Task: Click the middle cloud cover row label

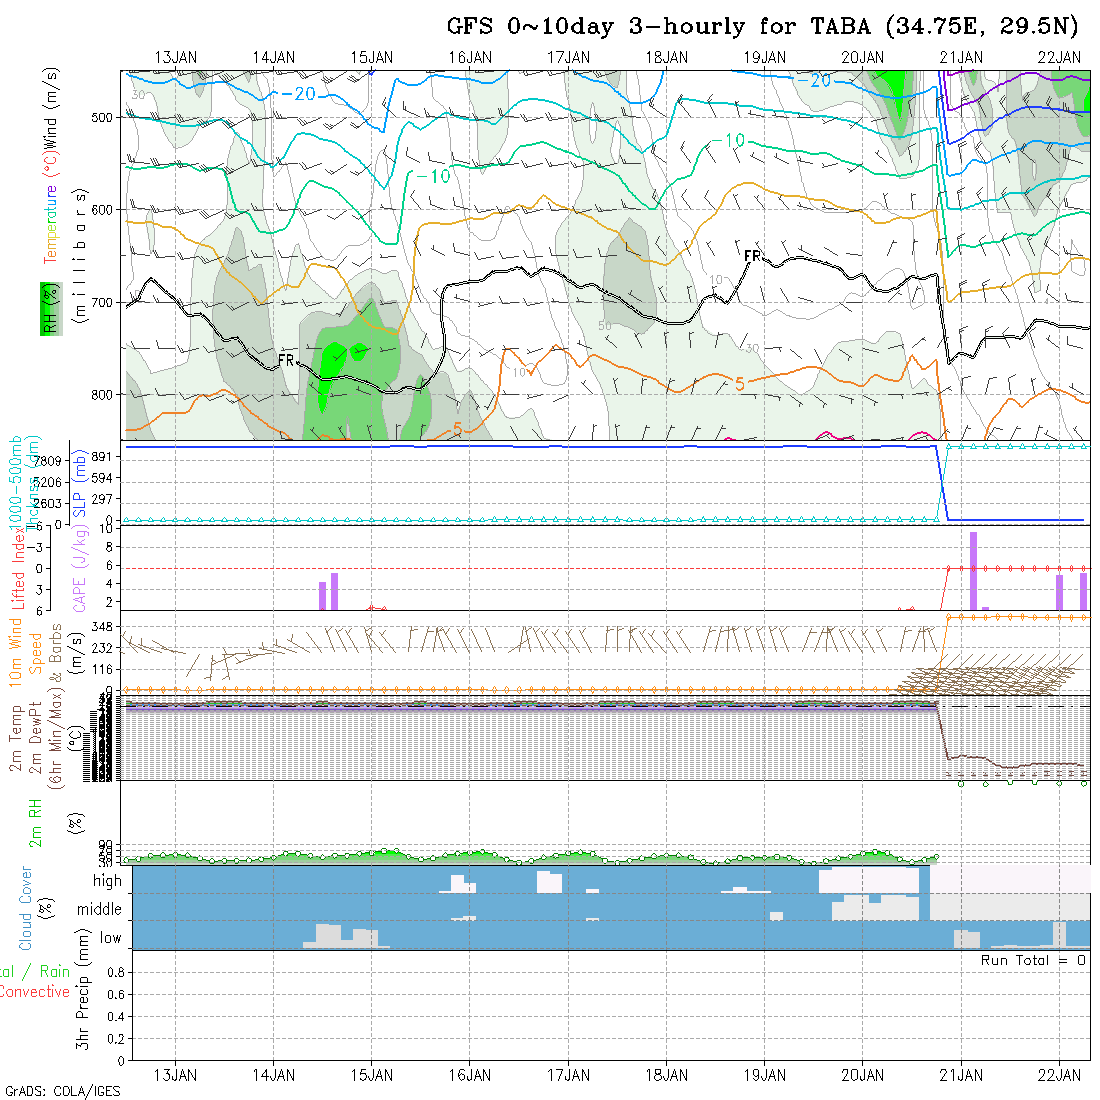Action: (99, 910)
